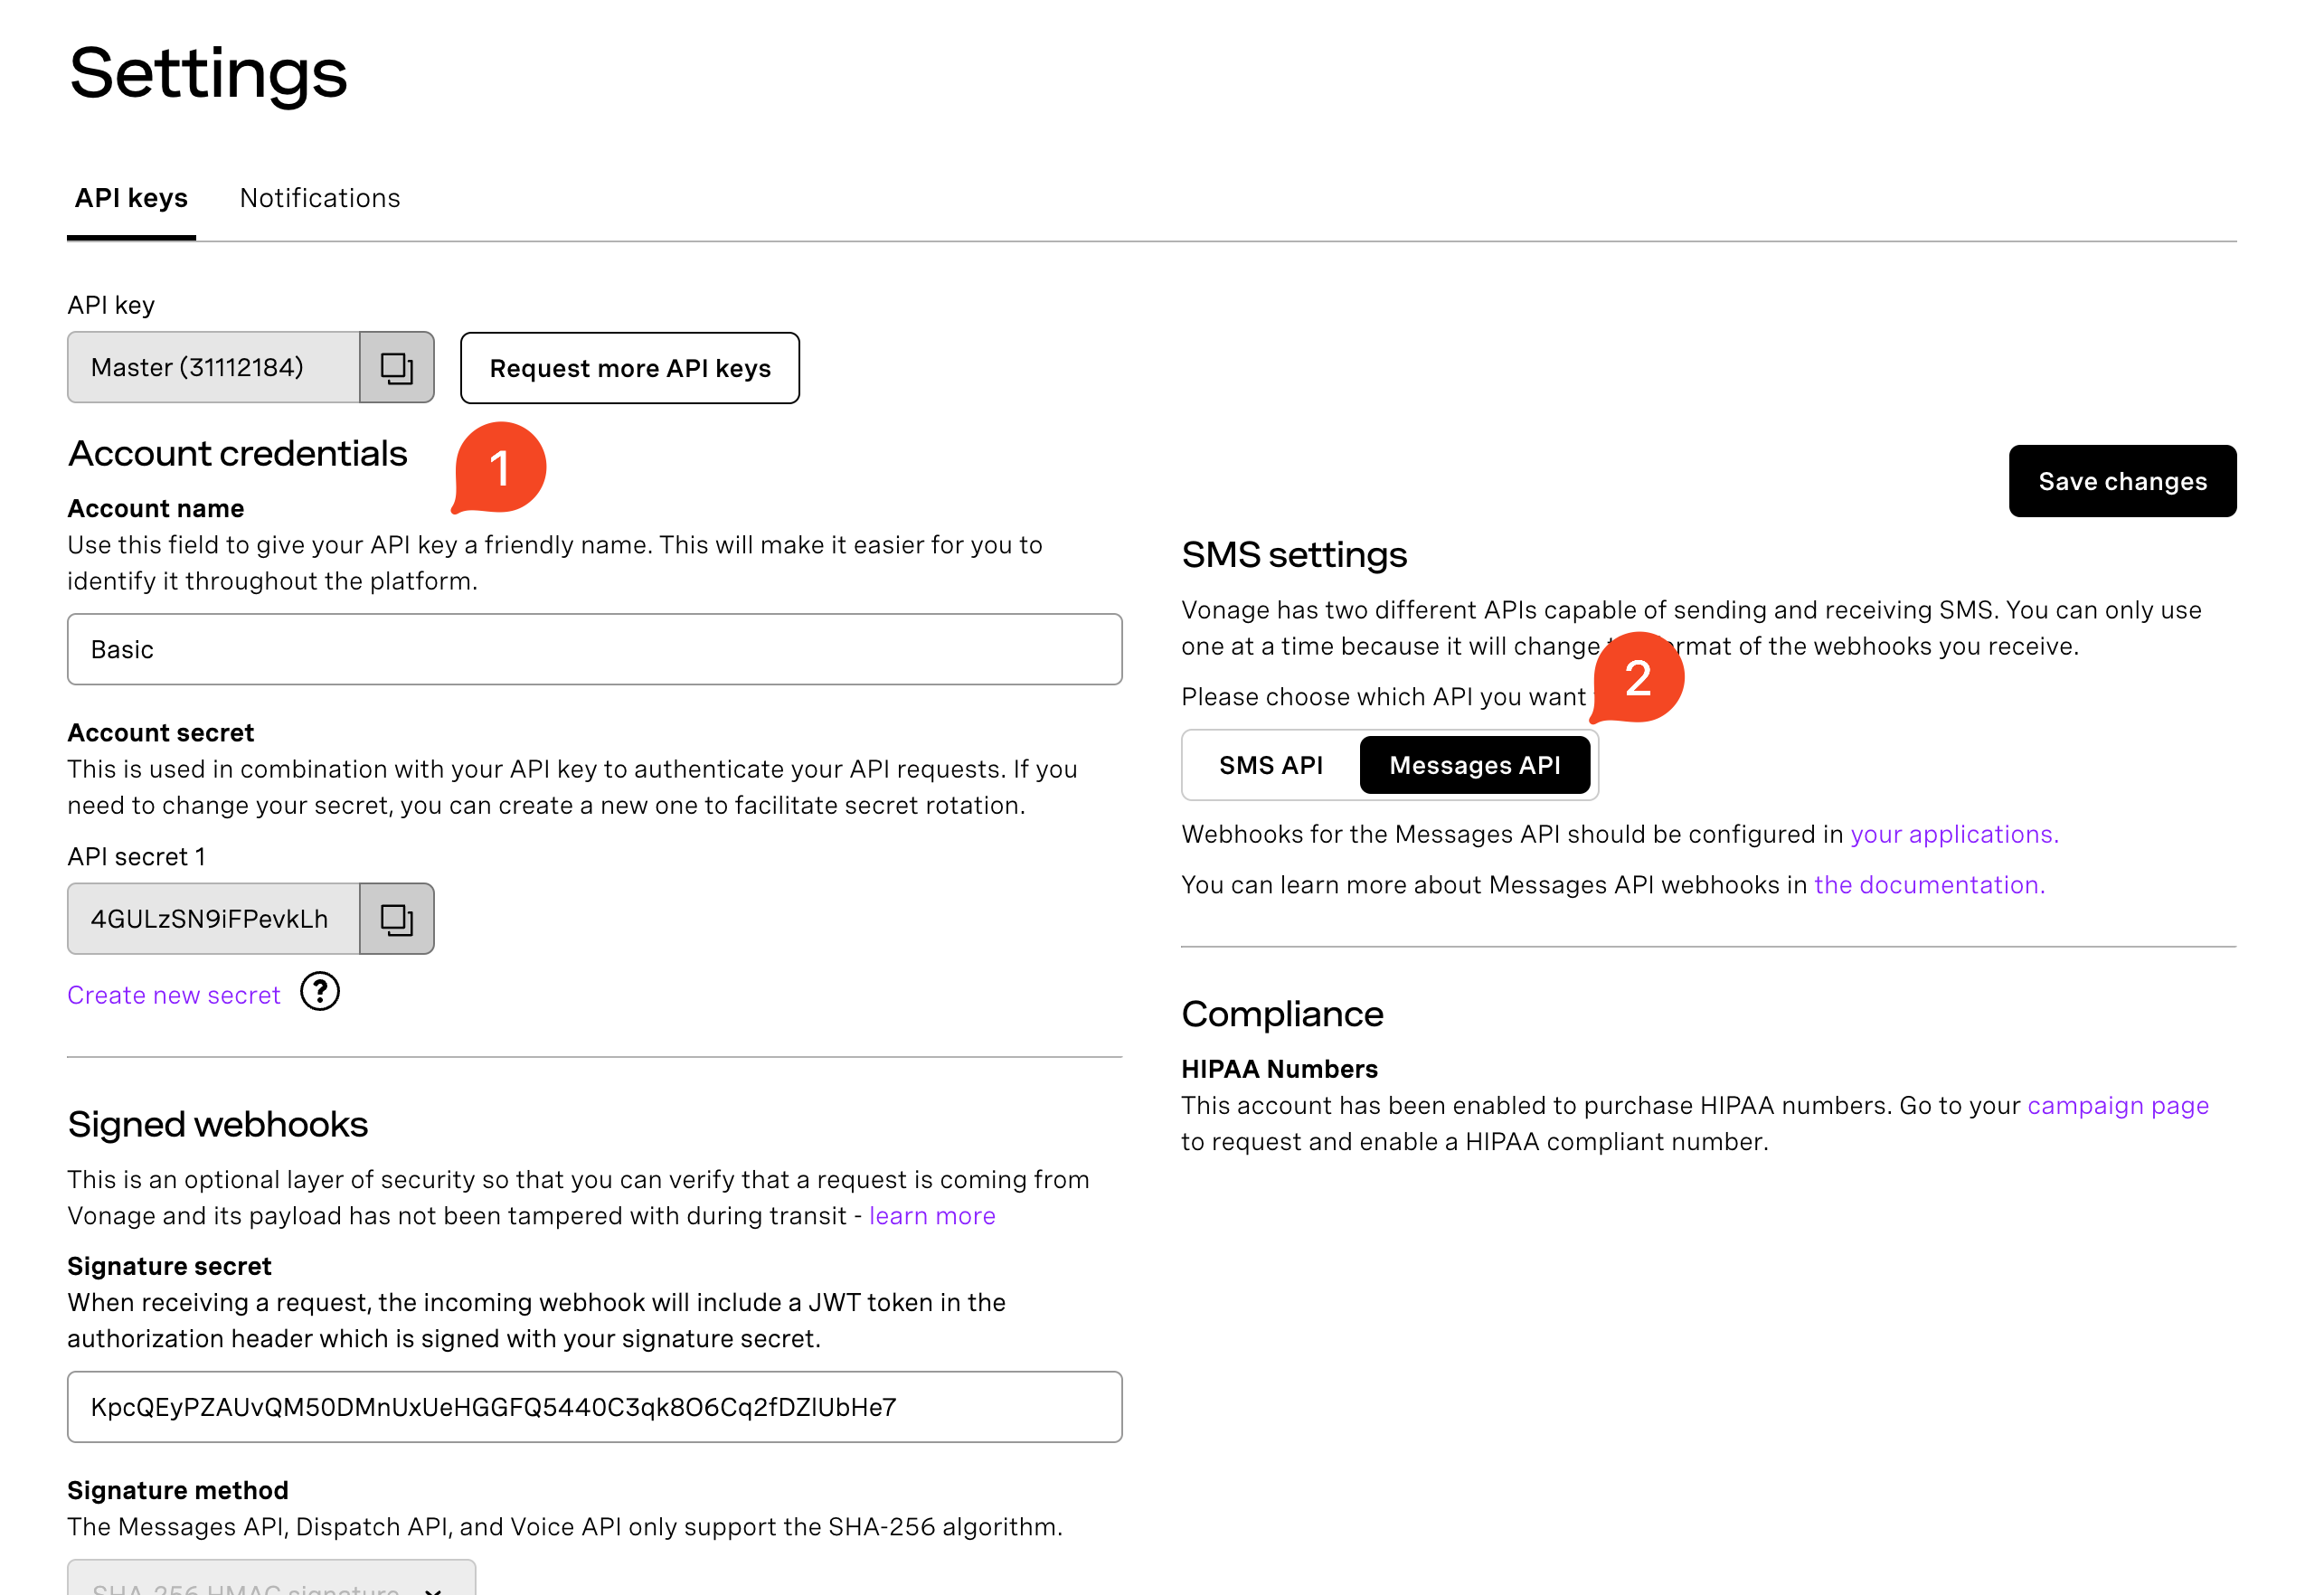Click the help icon beside Create new secret
Image resolution: width=2324 pixels, height=1595 pixels.
click(x=320, y=992)
